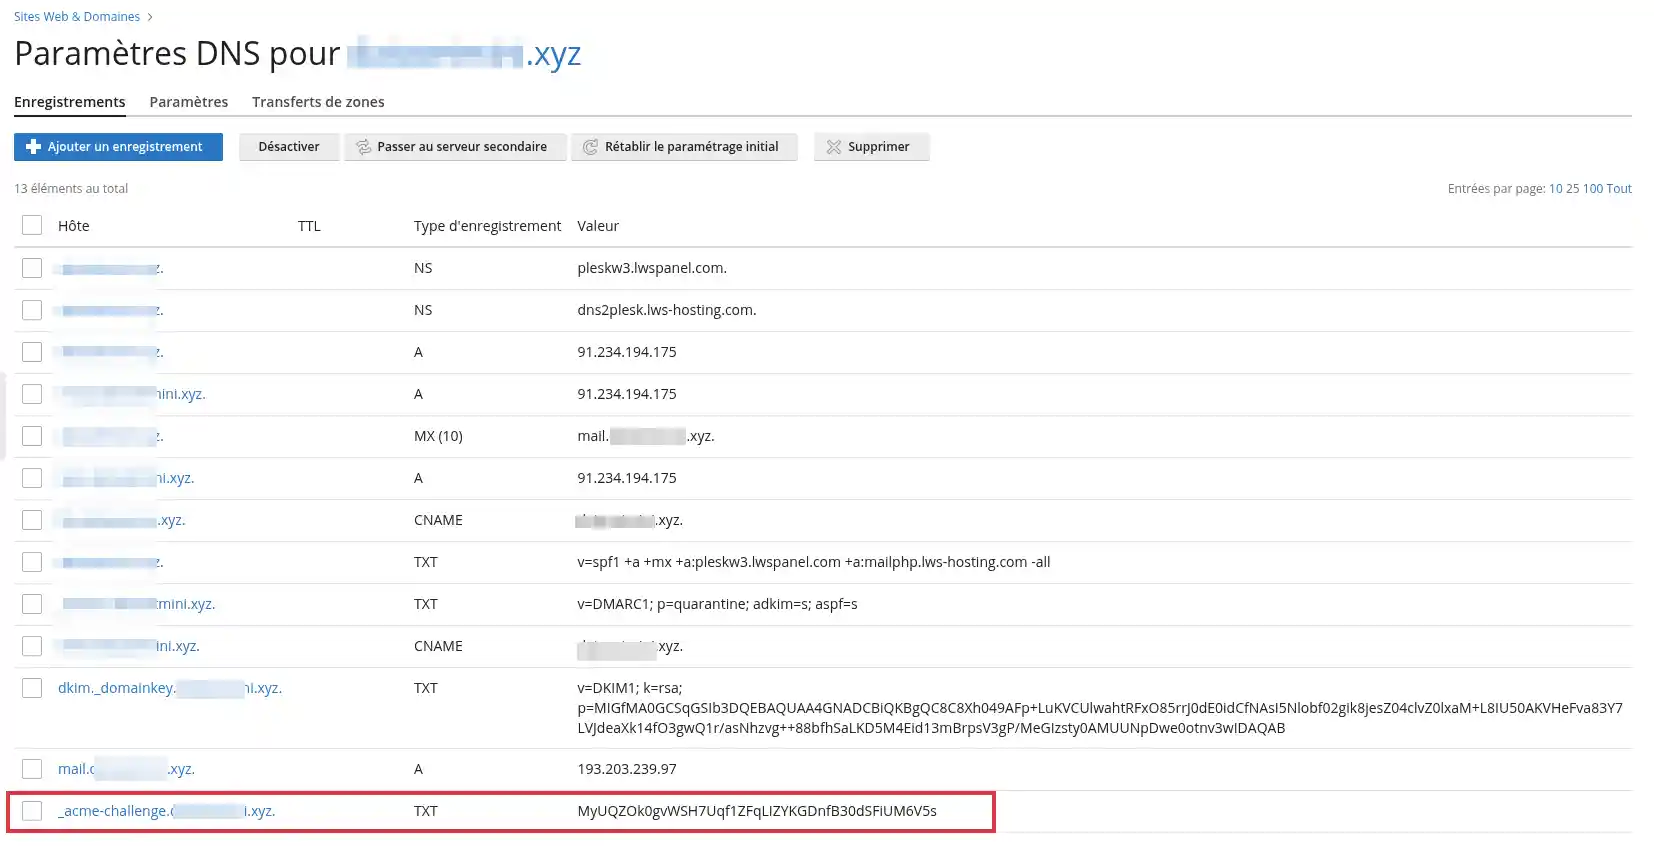Toggle the select-all checkbox in header row
The image size is (1654, 846).
(32, 225)
